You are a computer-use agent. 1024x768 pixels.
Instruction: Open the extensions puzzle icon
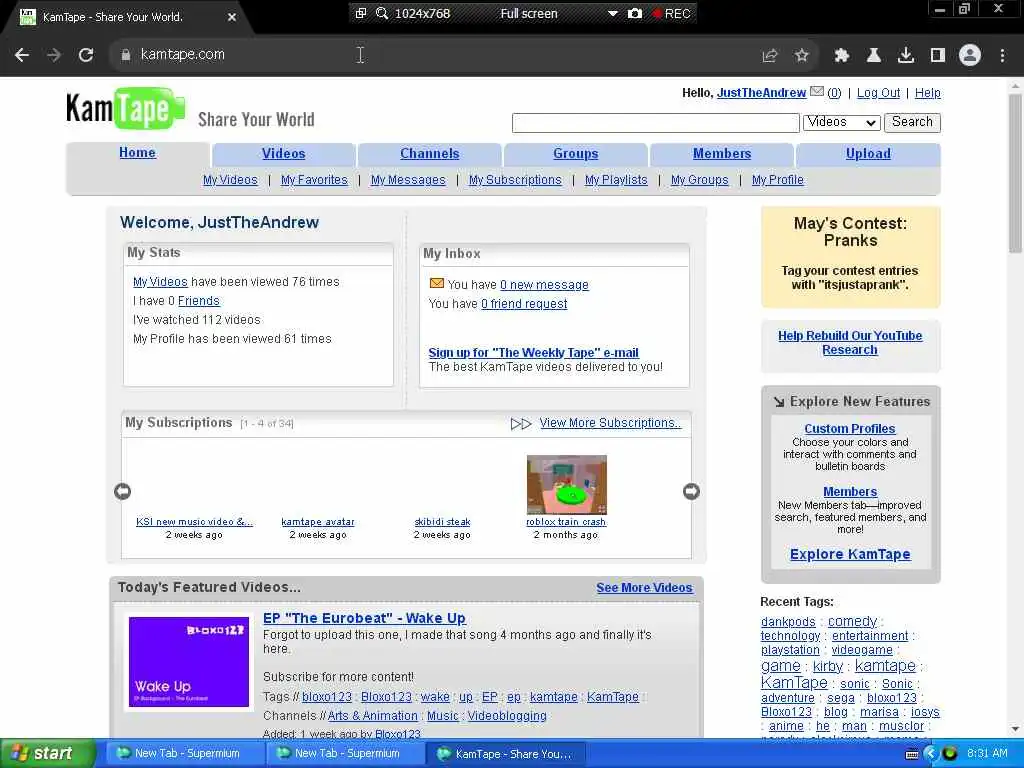point(842,56)
